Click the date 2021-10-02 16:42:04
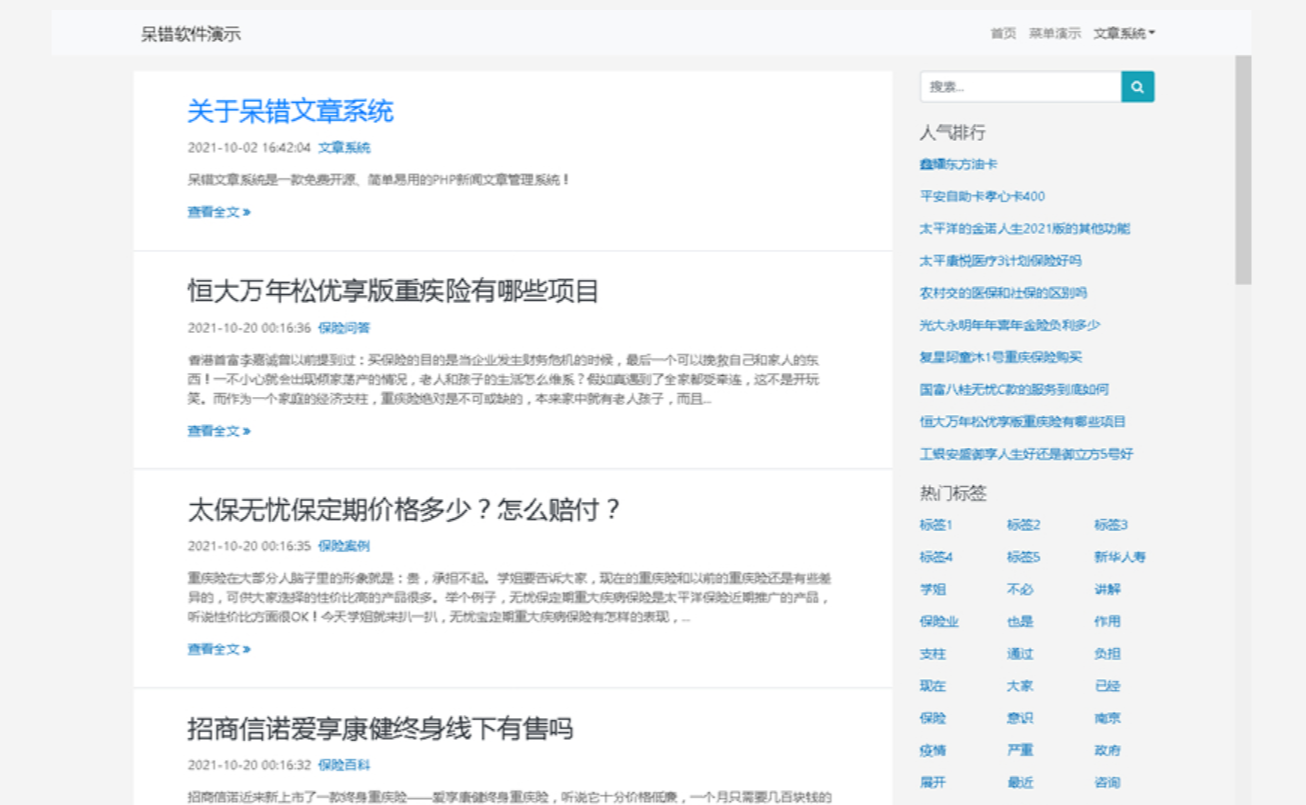 pyautogui.click(x=249, y=148)
